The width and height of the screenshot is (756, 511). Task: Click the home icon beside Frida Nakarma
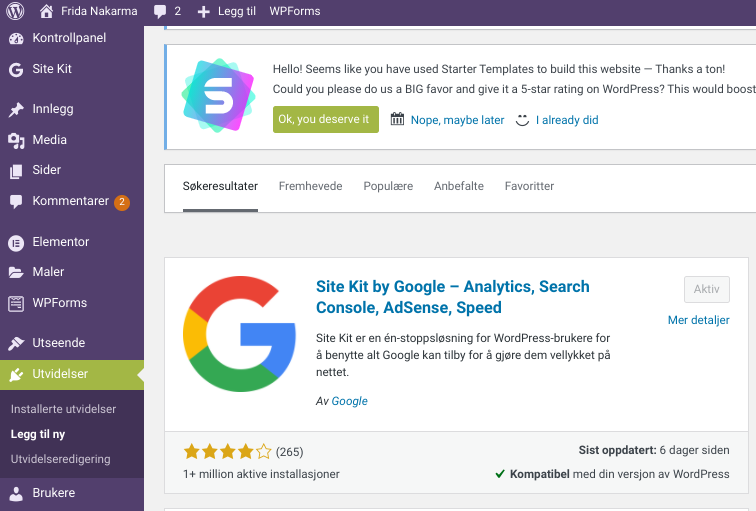click(x=46, y=11)
